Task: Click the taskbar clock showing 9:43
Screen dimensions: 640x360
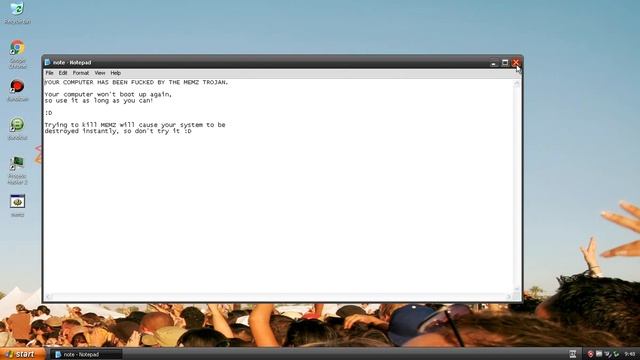Action: pyautogui.click(x=629, y=354)
